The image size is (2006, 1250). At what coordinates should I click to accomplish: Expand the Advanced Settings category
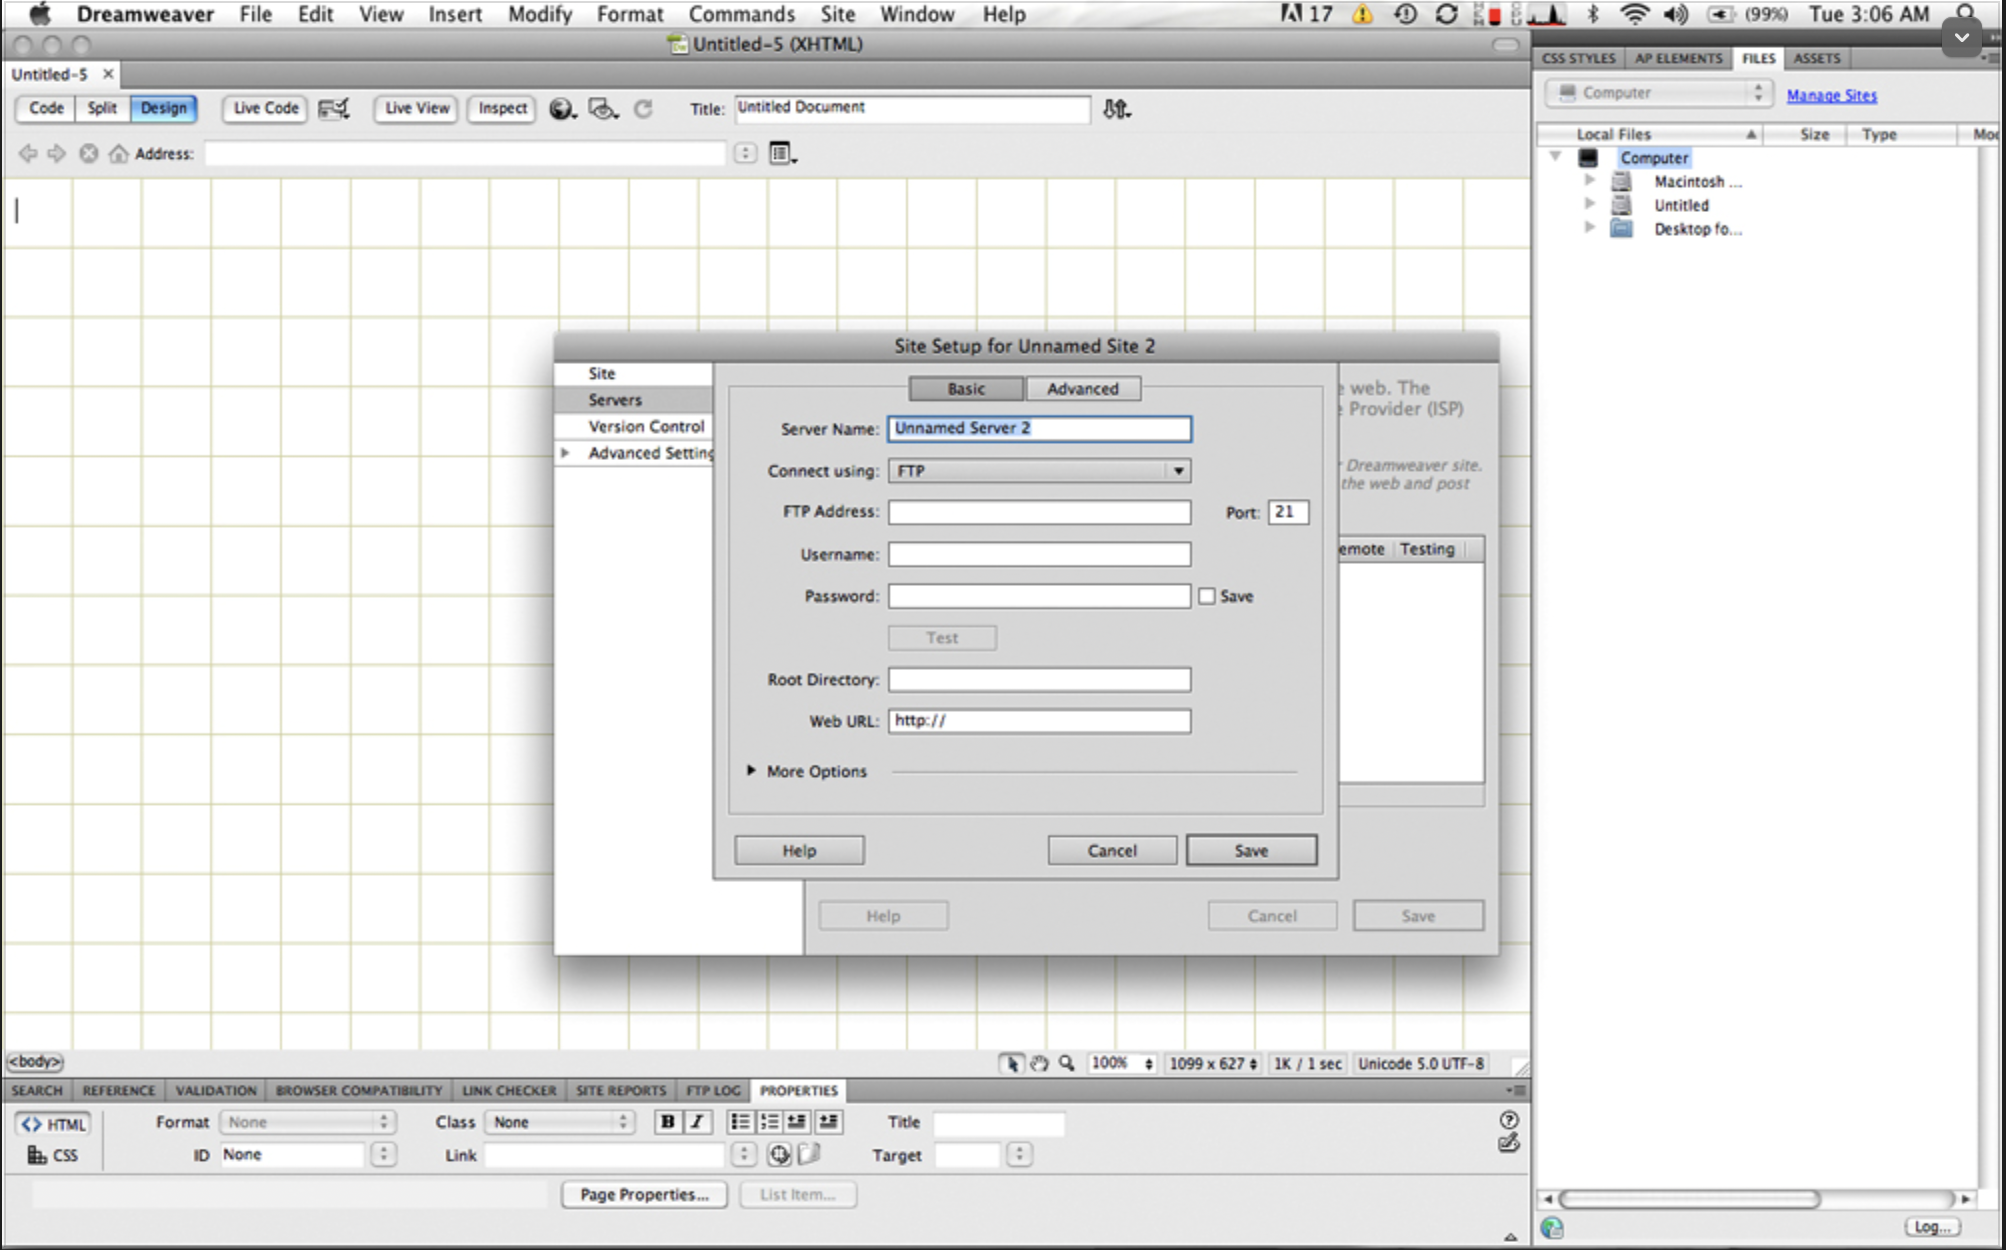[565, 453]
